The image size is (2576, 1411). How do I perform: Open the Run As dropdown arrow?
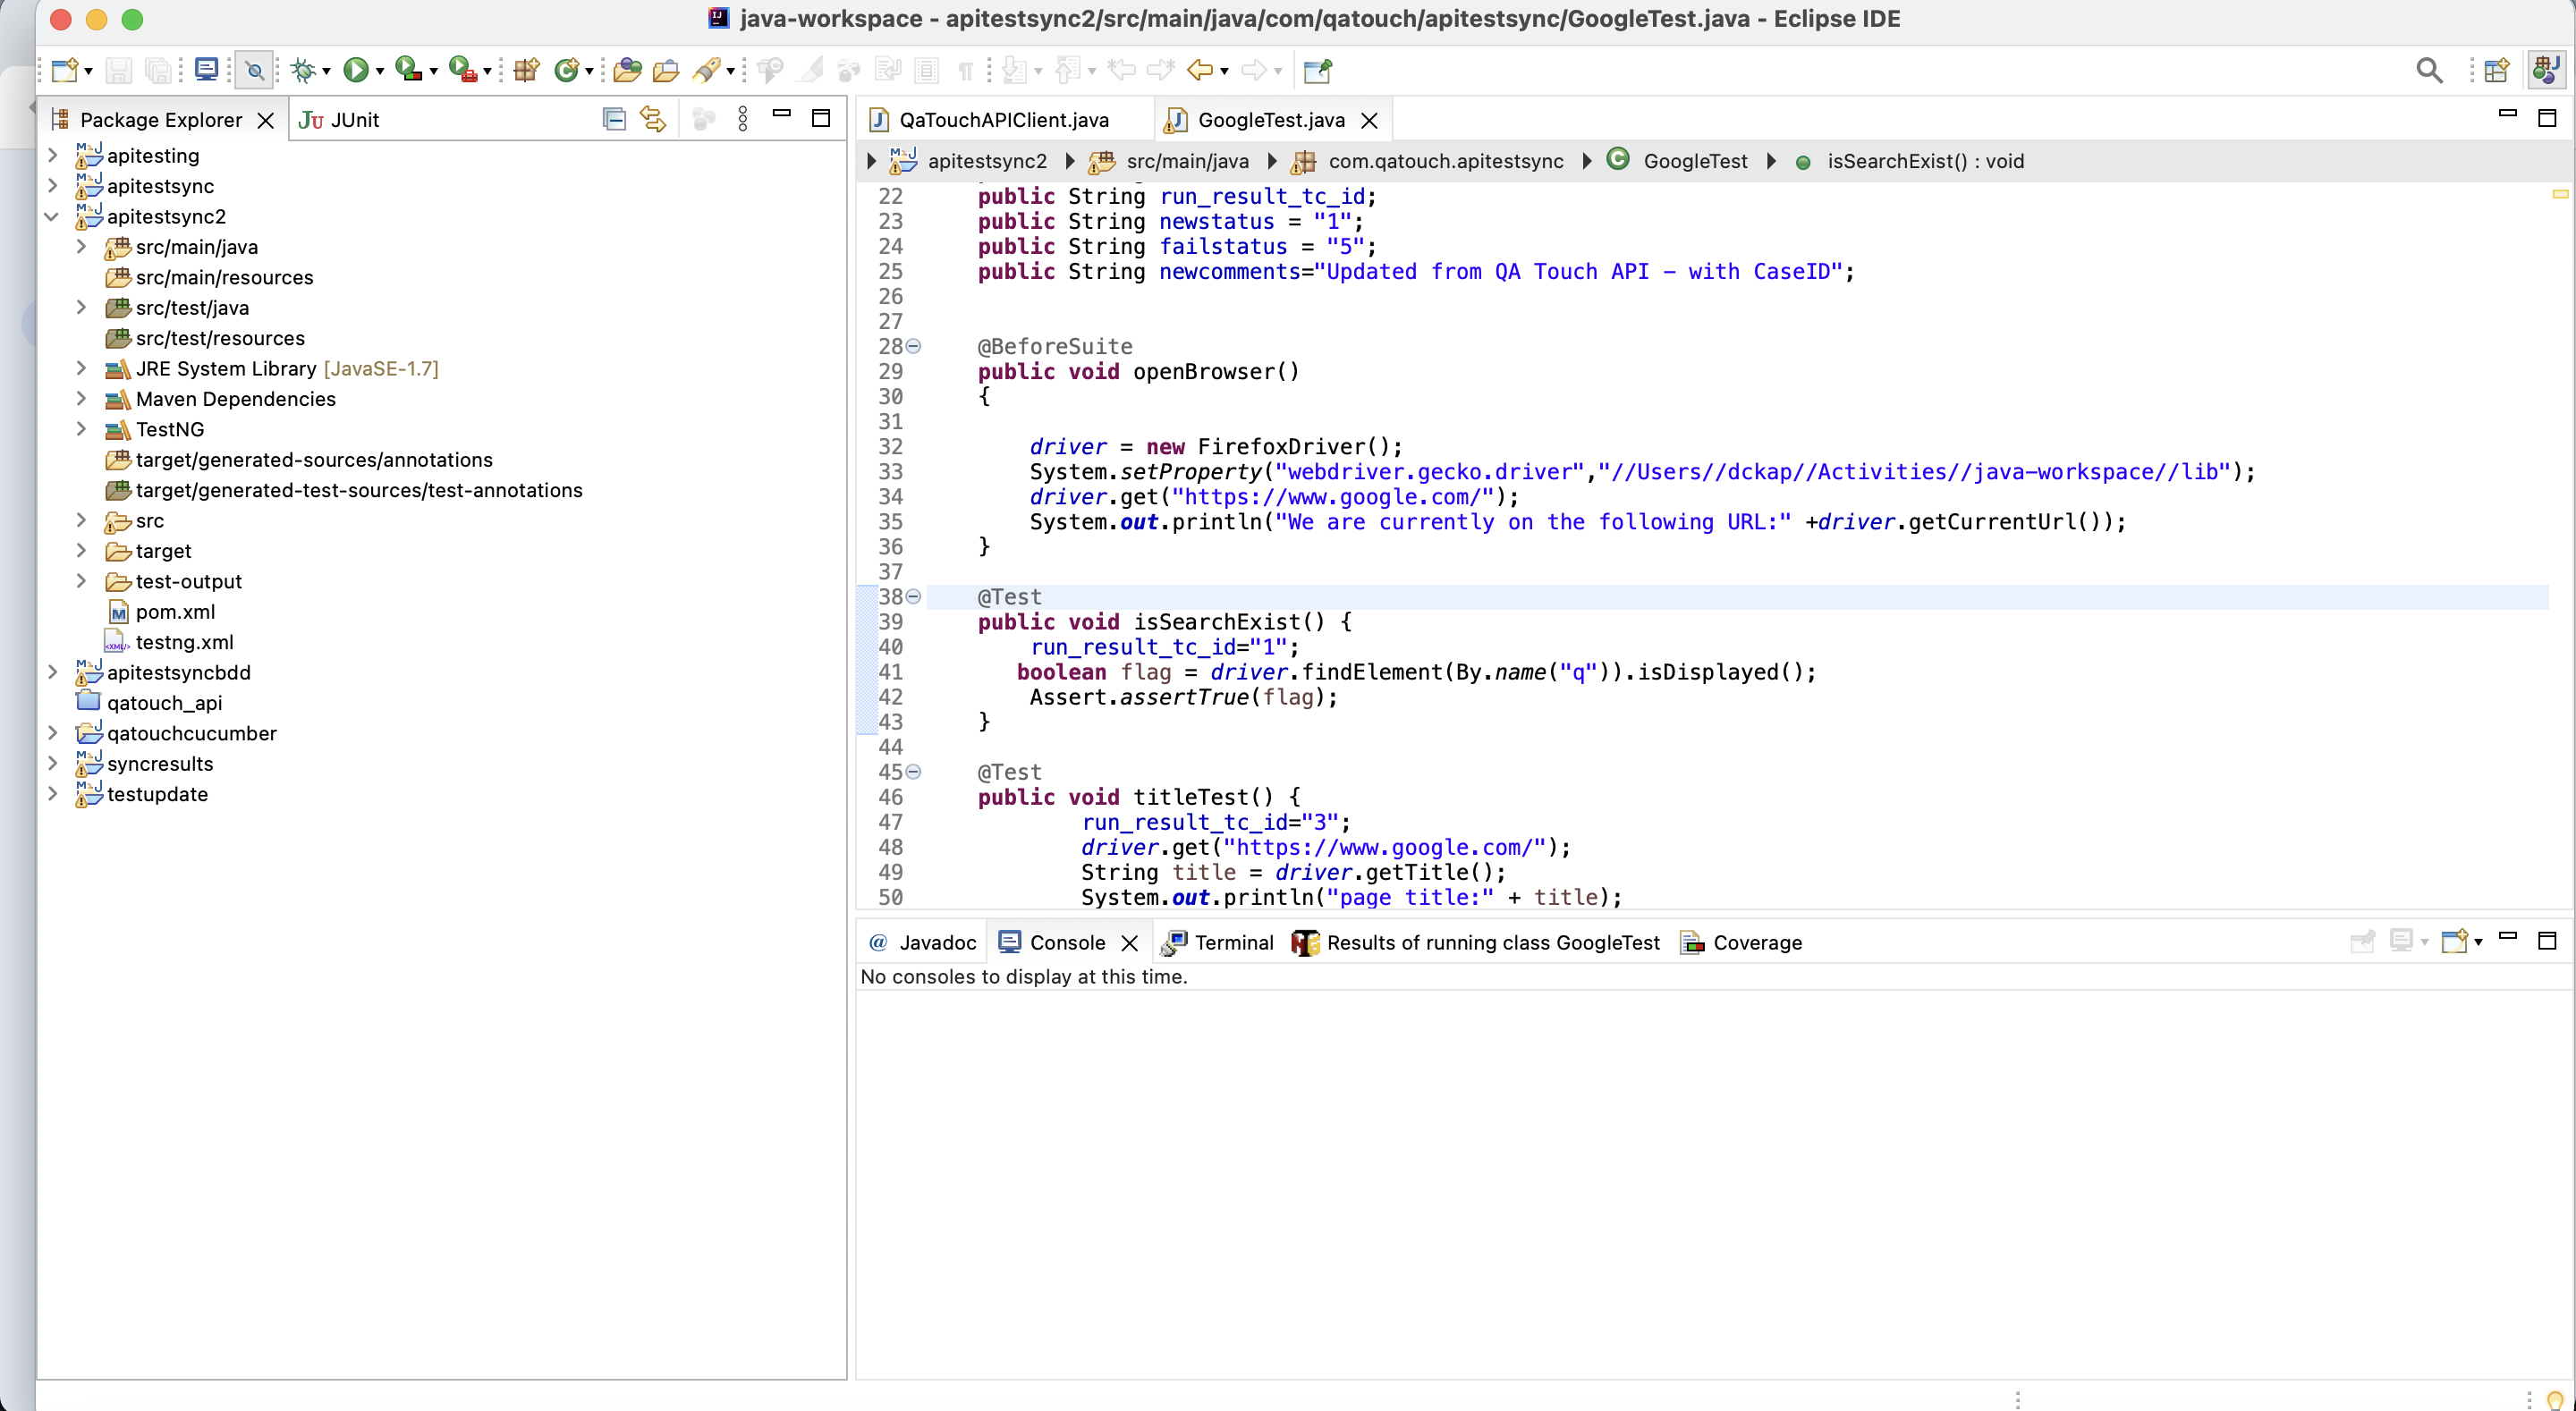coord(380,72)
